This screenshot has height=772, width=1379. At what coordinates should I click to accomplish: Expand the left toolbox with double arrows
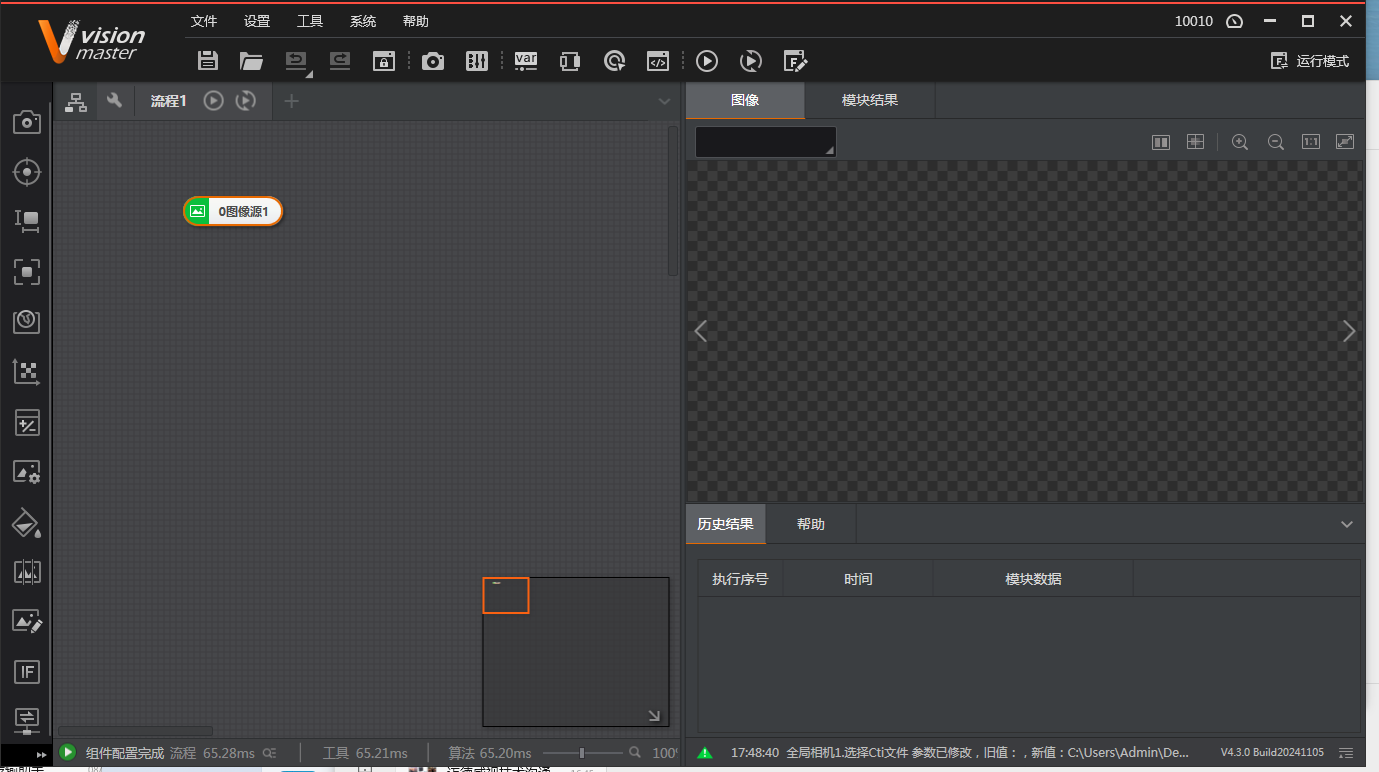(x=41, y=753)
